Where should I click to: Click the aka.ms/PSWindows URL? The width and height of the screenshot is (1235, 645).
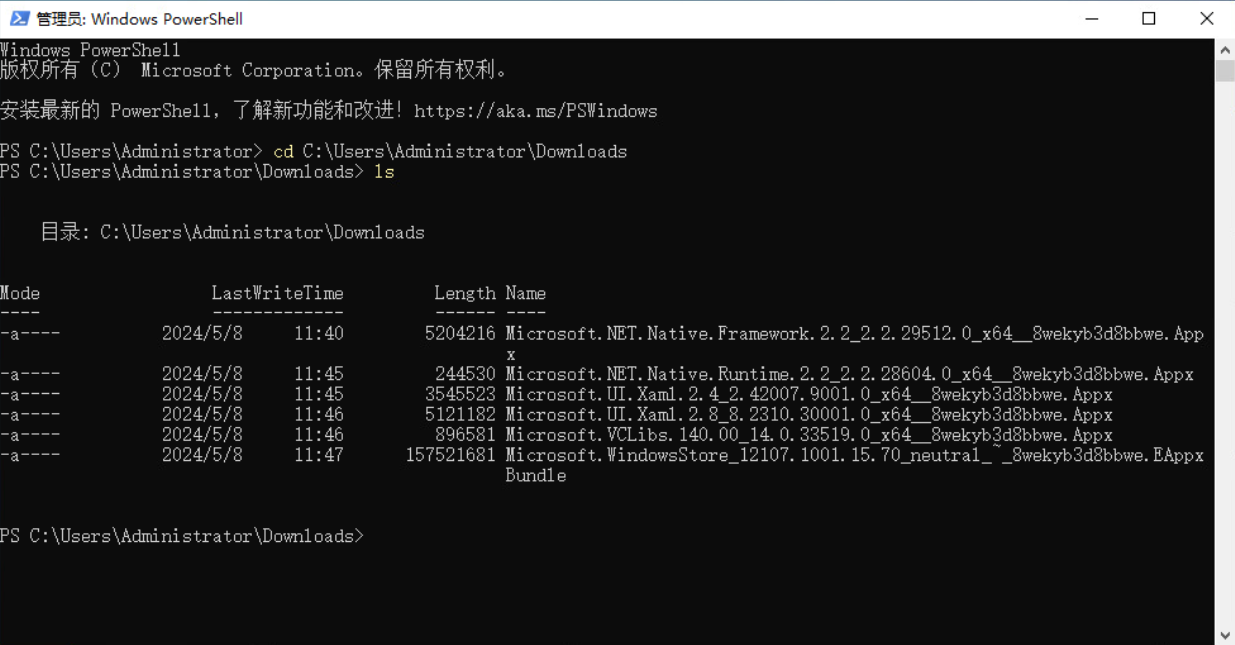(535, 111)
